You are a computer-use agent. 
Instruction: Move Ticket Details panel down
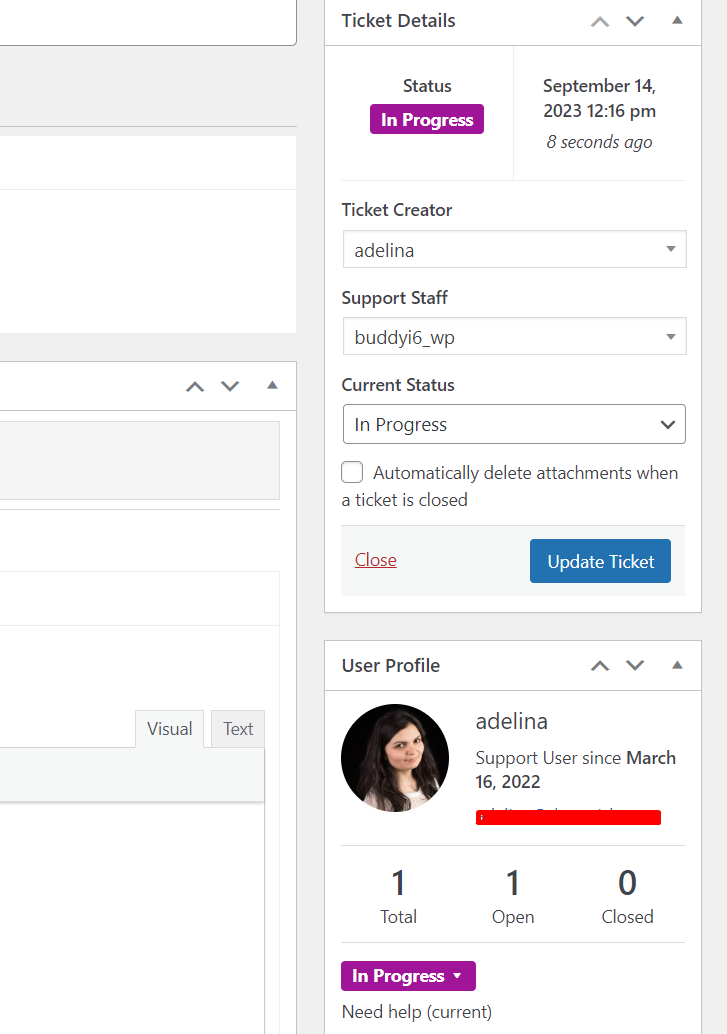(x=635, y=21)
